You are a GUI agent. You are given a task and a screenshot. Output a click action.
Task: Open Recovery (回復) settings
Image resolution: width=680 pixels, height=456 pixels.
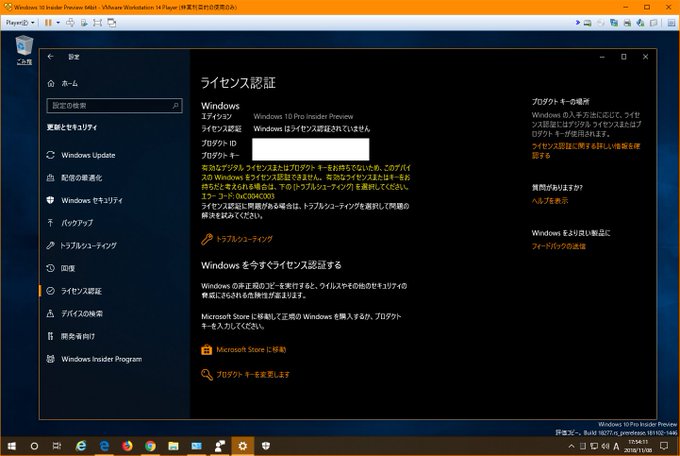tap(61, 268)
